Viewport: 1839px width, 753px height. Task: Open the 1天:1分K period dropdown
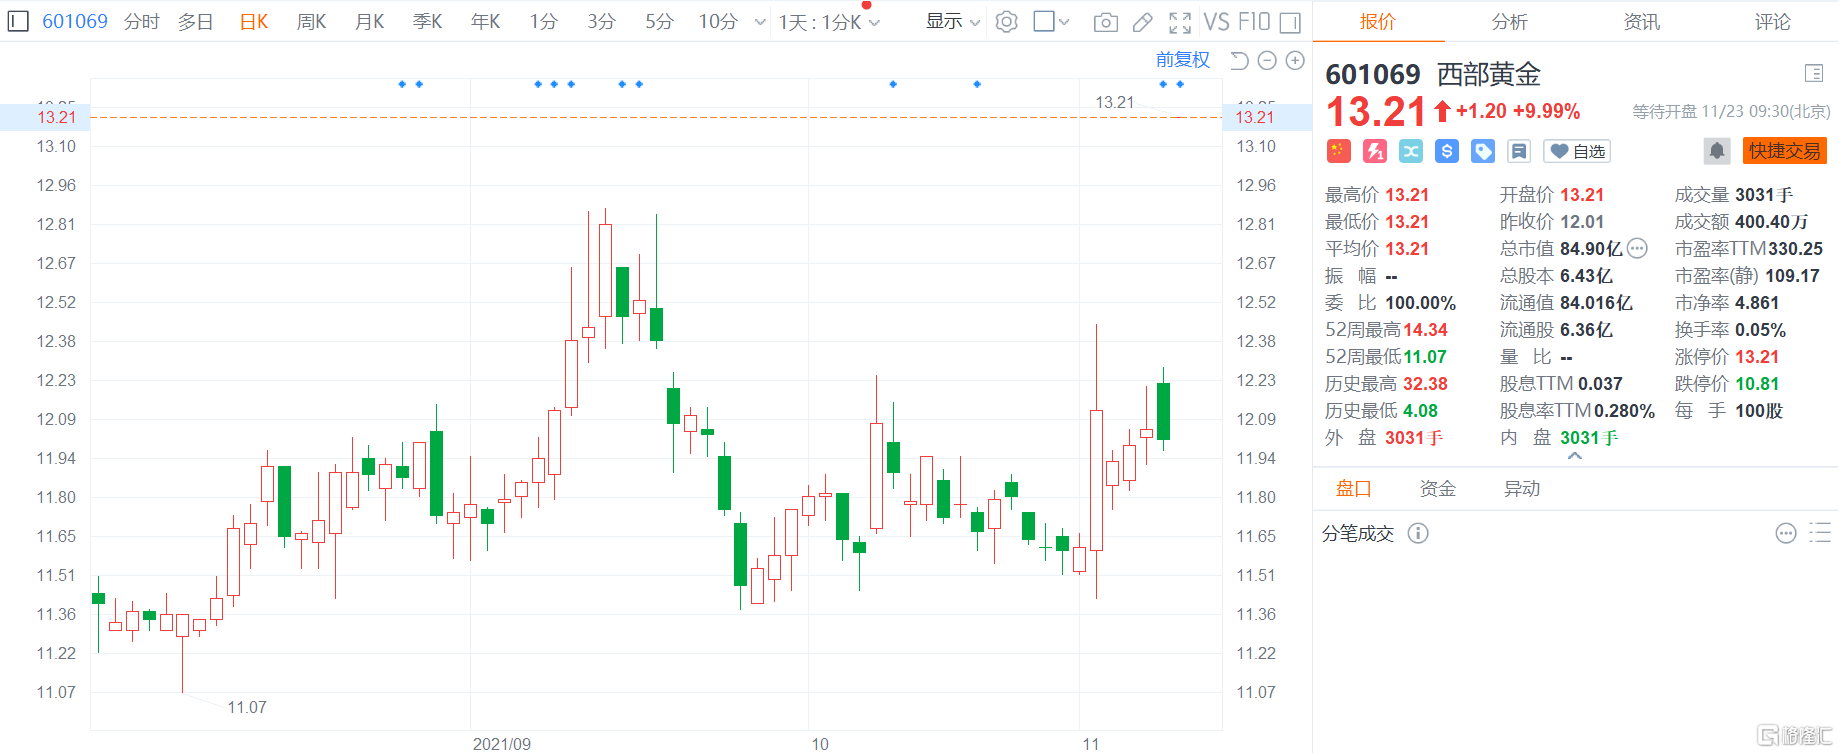click(829, 22)
